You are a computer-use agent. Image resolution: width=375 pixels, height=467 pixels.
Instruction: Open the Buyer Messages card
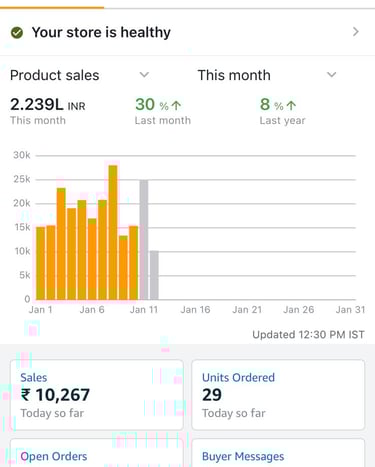278,453
